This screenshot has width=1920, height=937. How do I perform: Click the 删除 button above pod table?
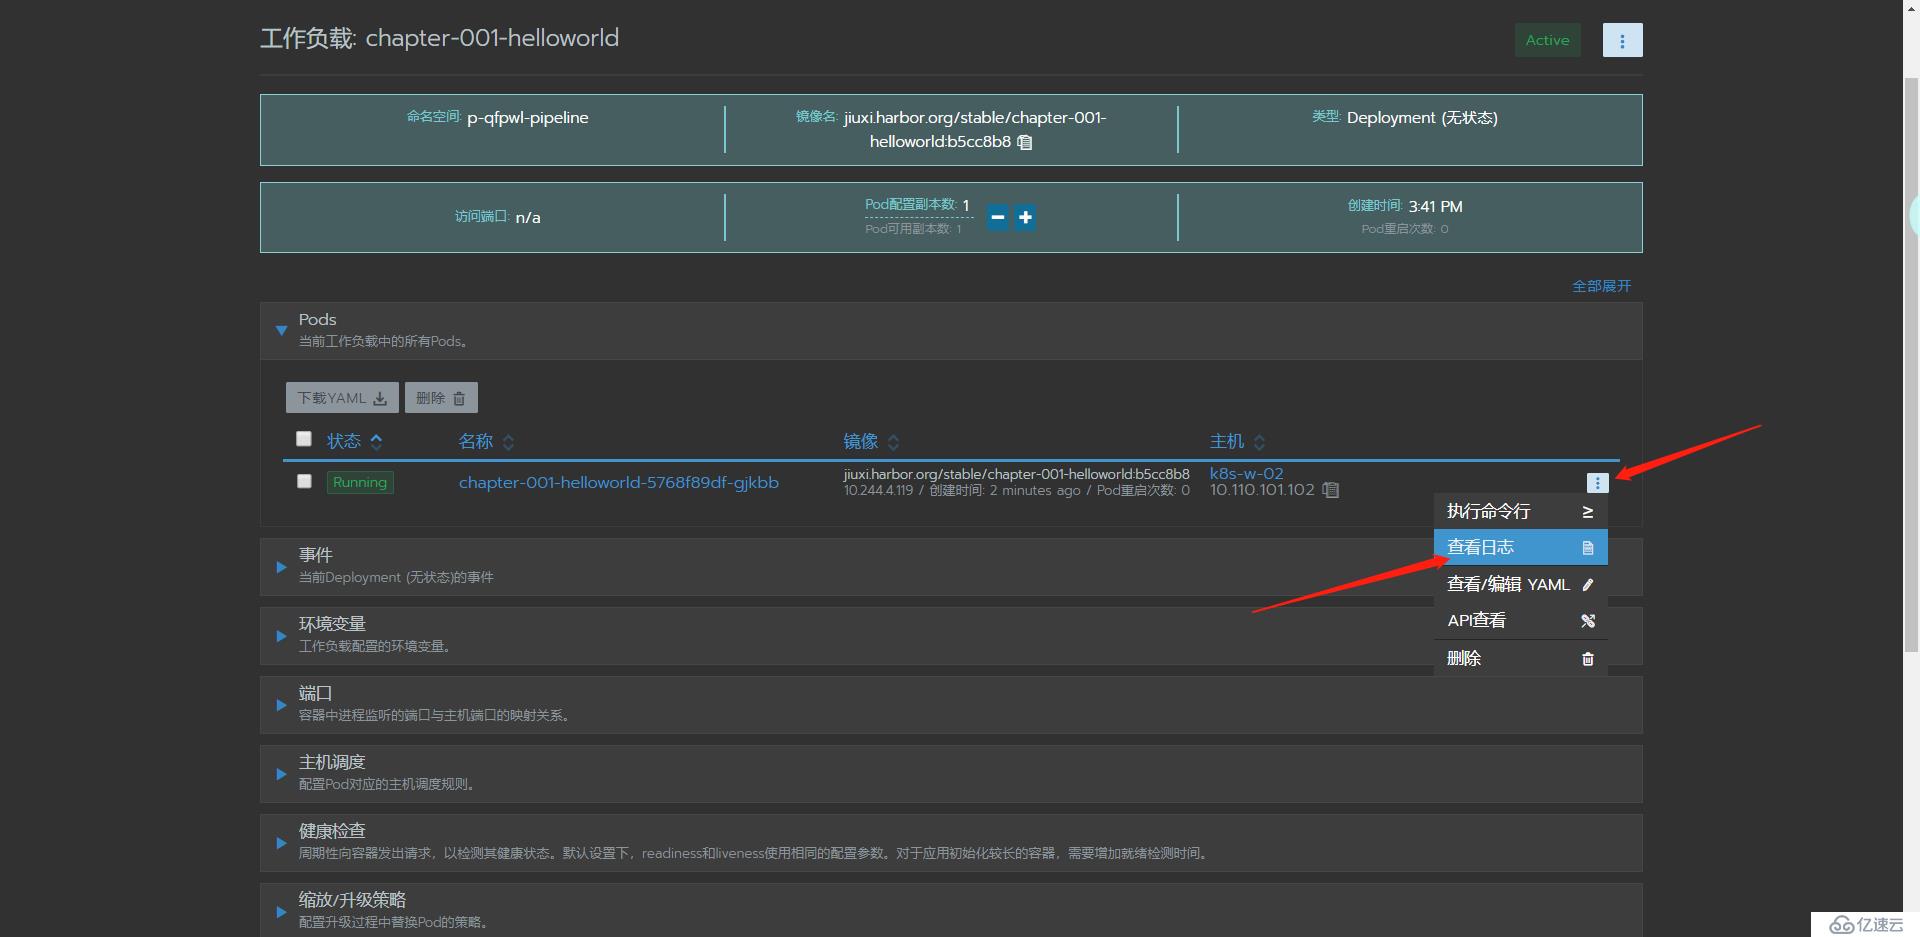[441, 398]
